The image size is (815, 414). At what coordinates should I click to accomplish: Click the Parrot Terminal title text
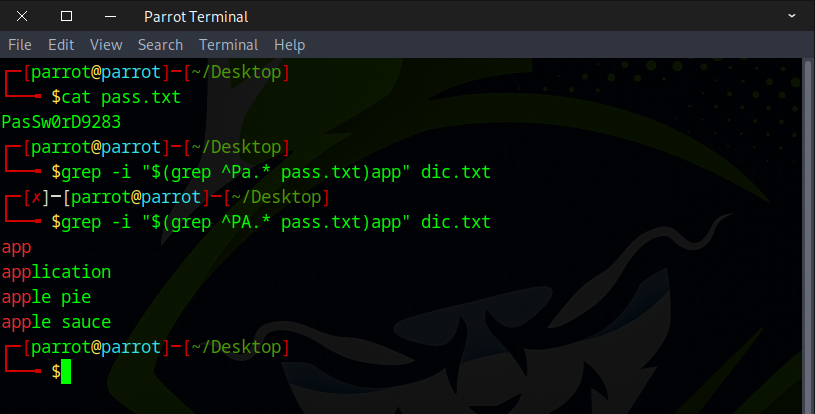[x=196, y=16]
